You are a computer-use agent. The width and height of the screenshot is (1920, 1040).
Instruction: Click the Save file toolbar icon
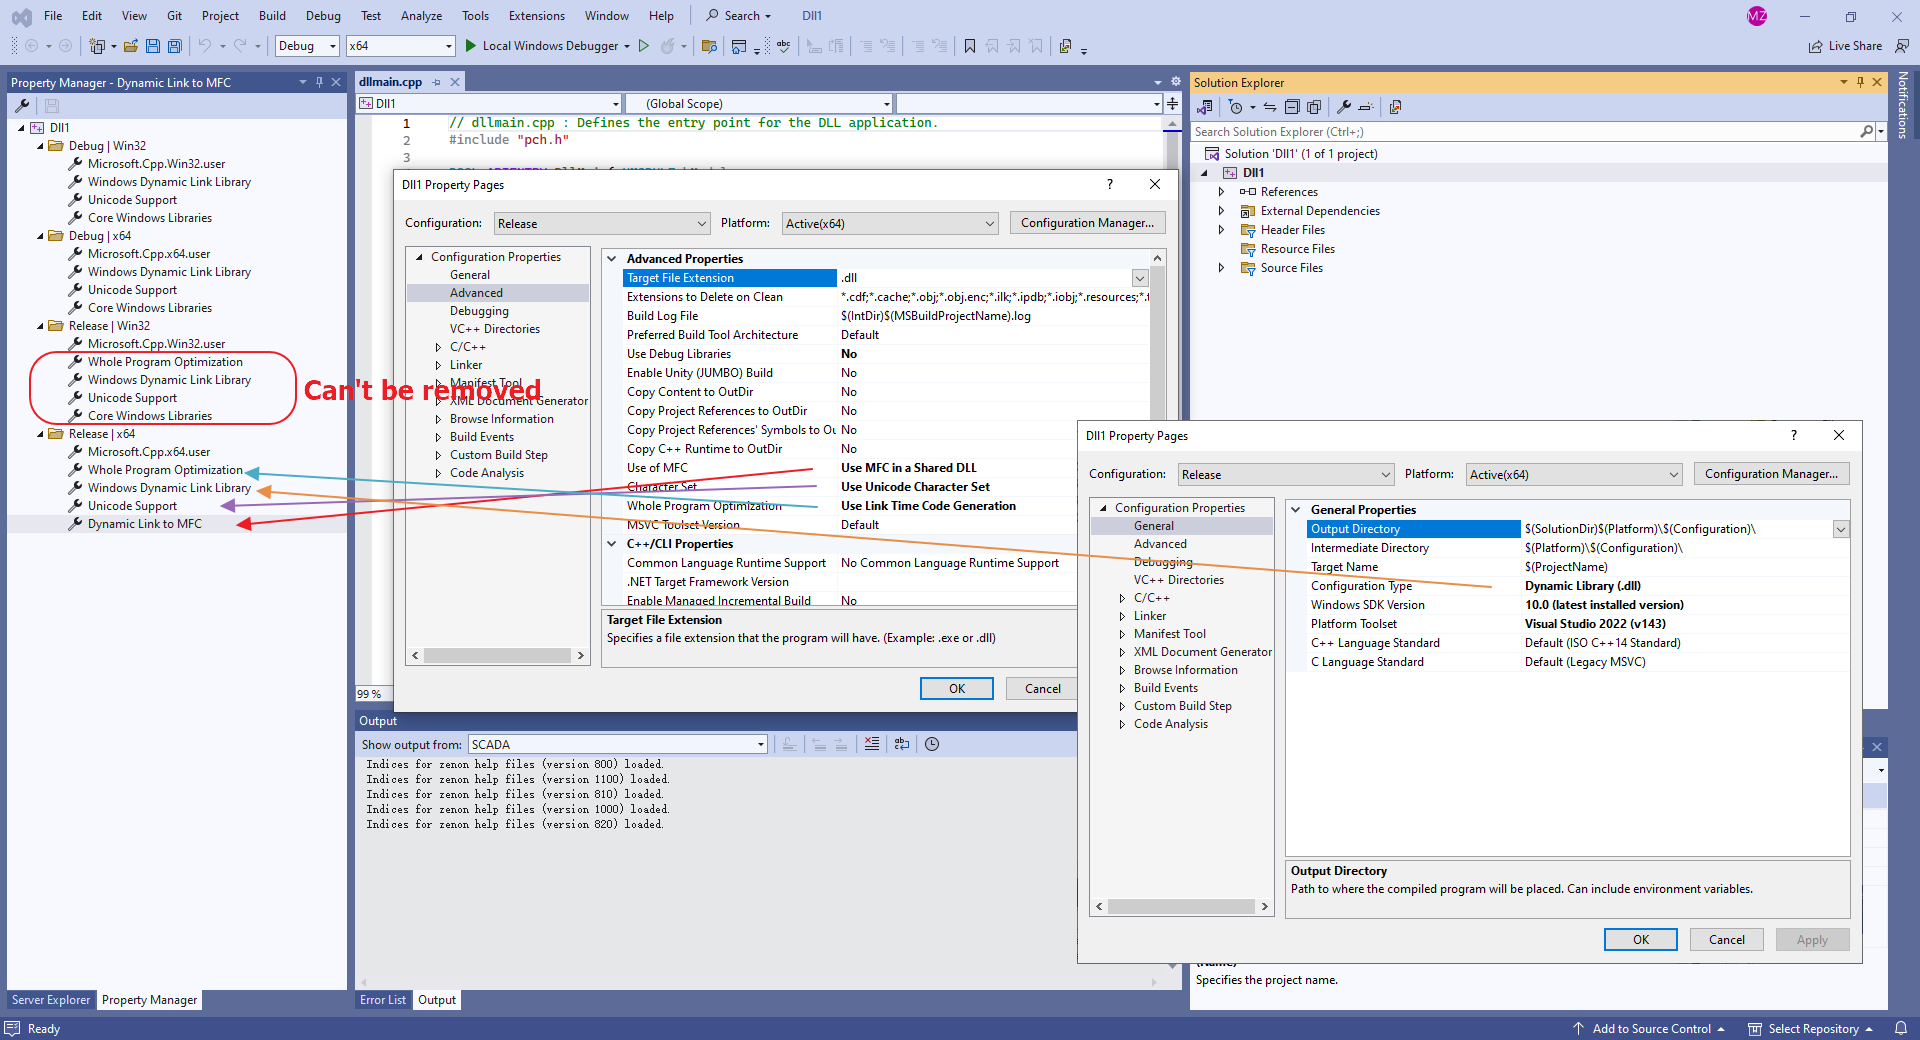tap(153, 46)
